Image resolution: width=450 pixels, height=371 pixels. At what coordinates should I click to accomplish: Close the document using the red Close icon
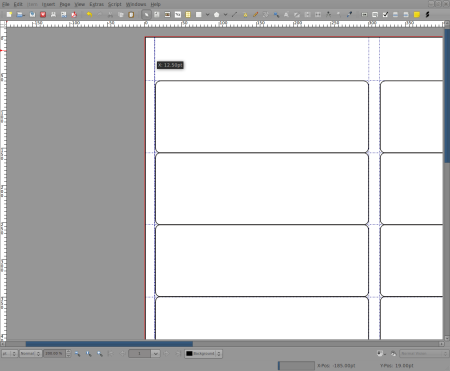[43, 15]
